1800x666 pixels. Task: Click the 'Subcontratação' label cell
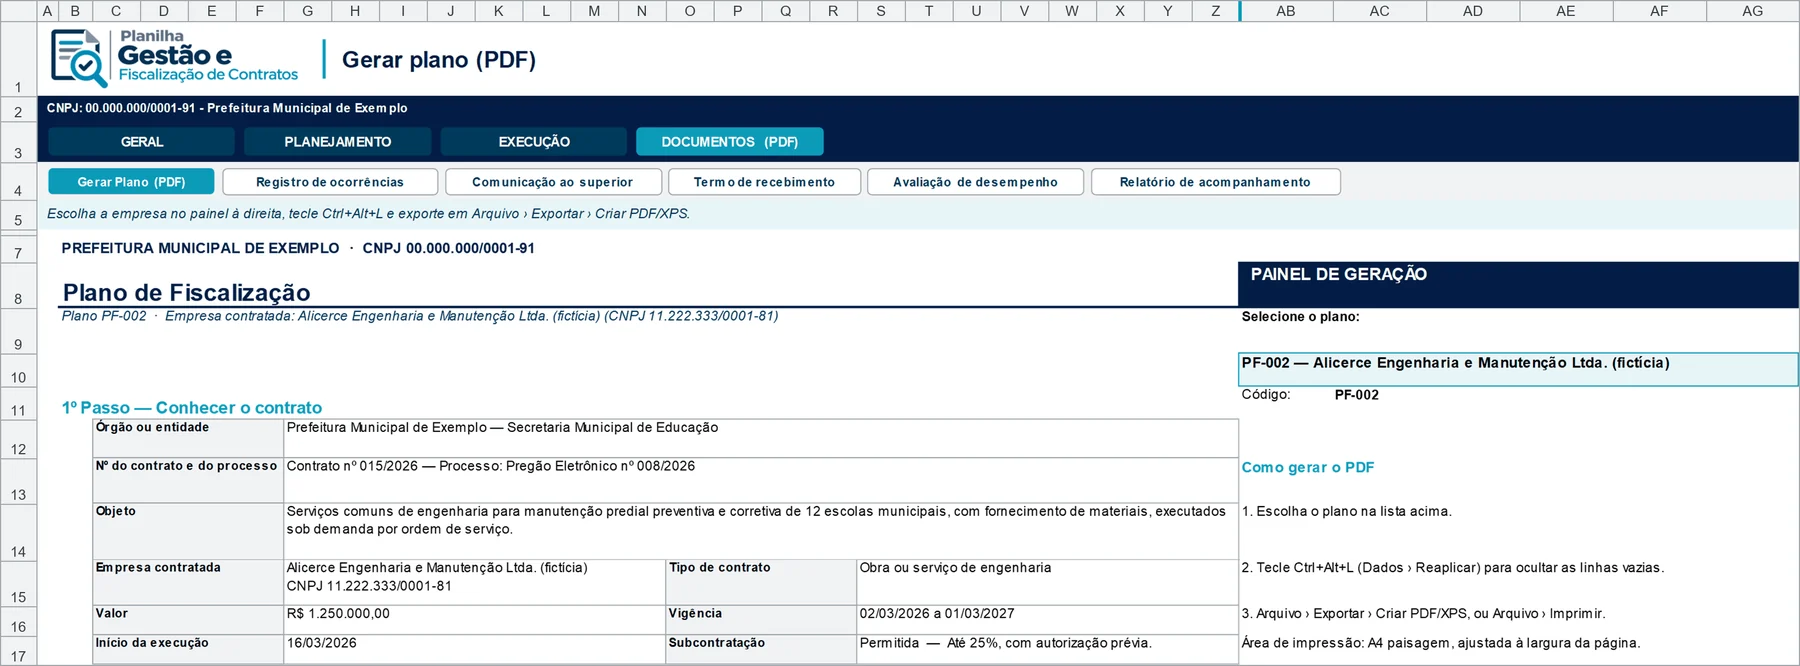coord(761,649)
